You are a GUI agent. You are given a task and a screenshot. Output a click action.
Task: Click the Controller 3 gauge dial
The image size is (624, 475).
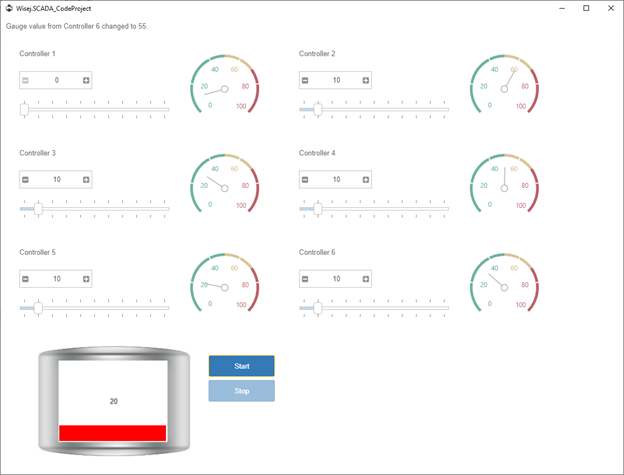(225, 183)
